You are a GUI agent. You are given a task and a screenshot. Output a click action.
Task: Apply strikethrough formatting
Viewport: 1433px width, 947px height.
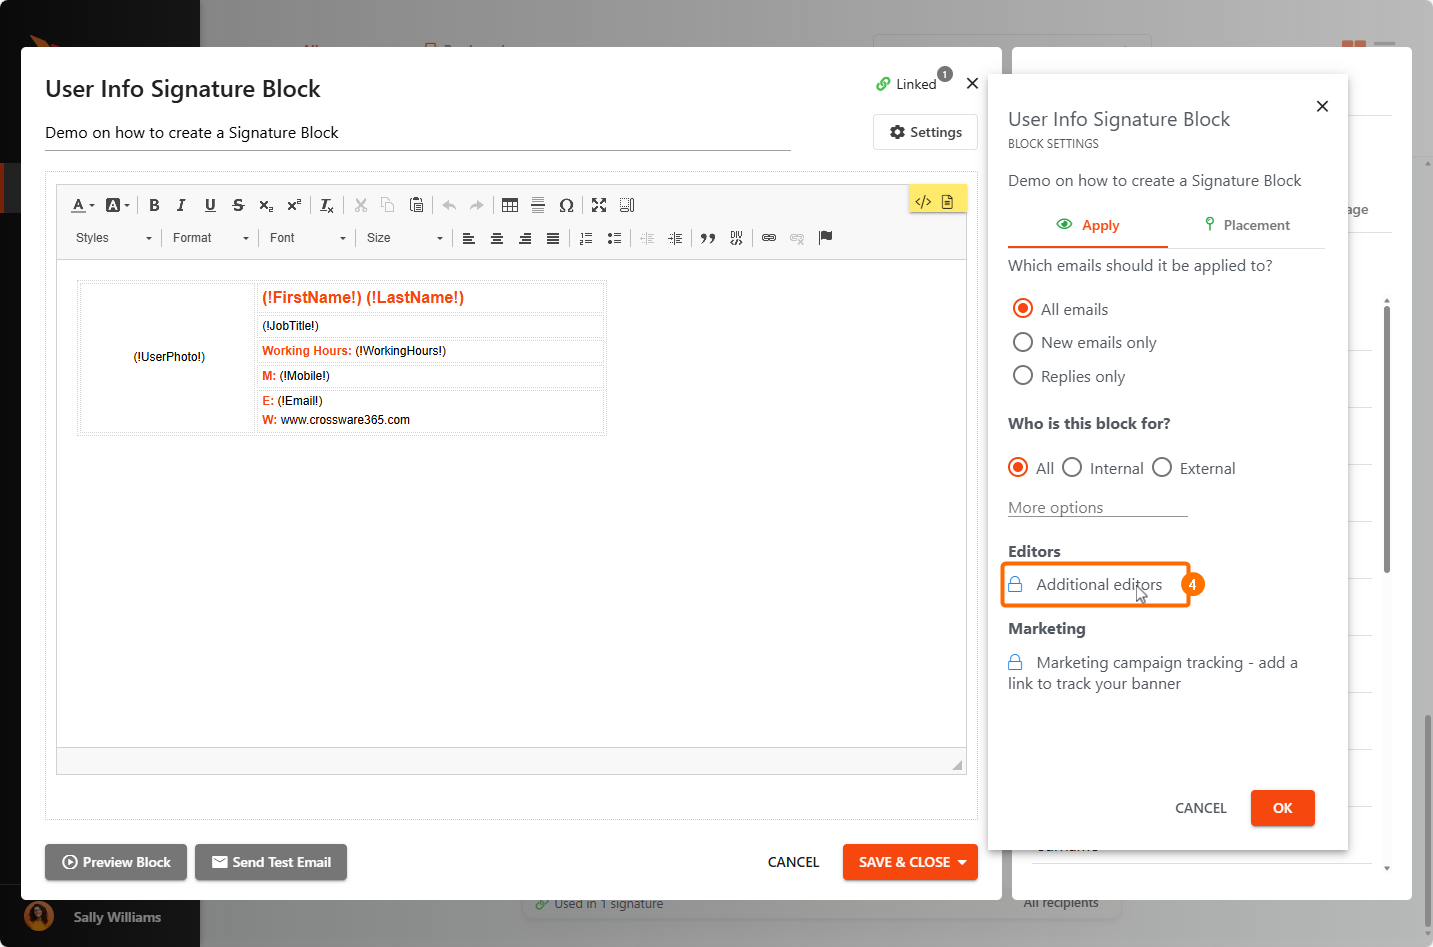pyautogui.click(x=238, y=205)
